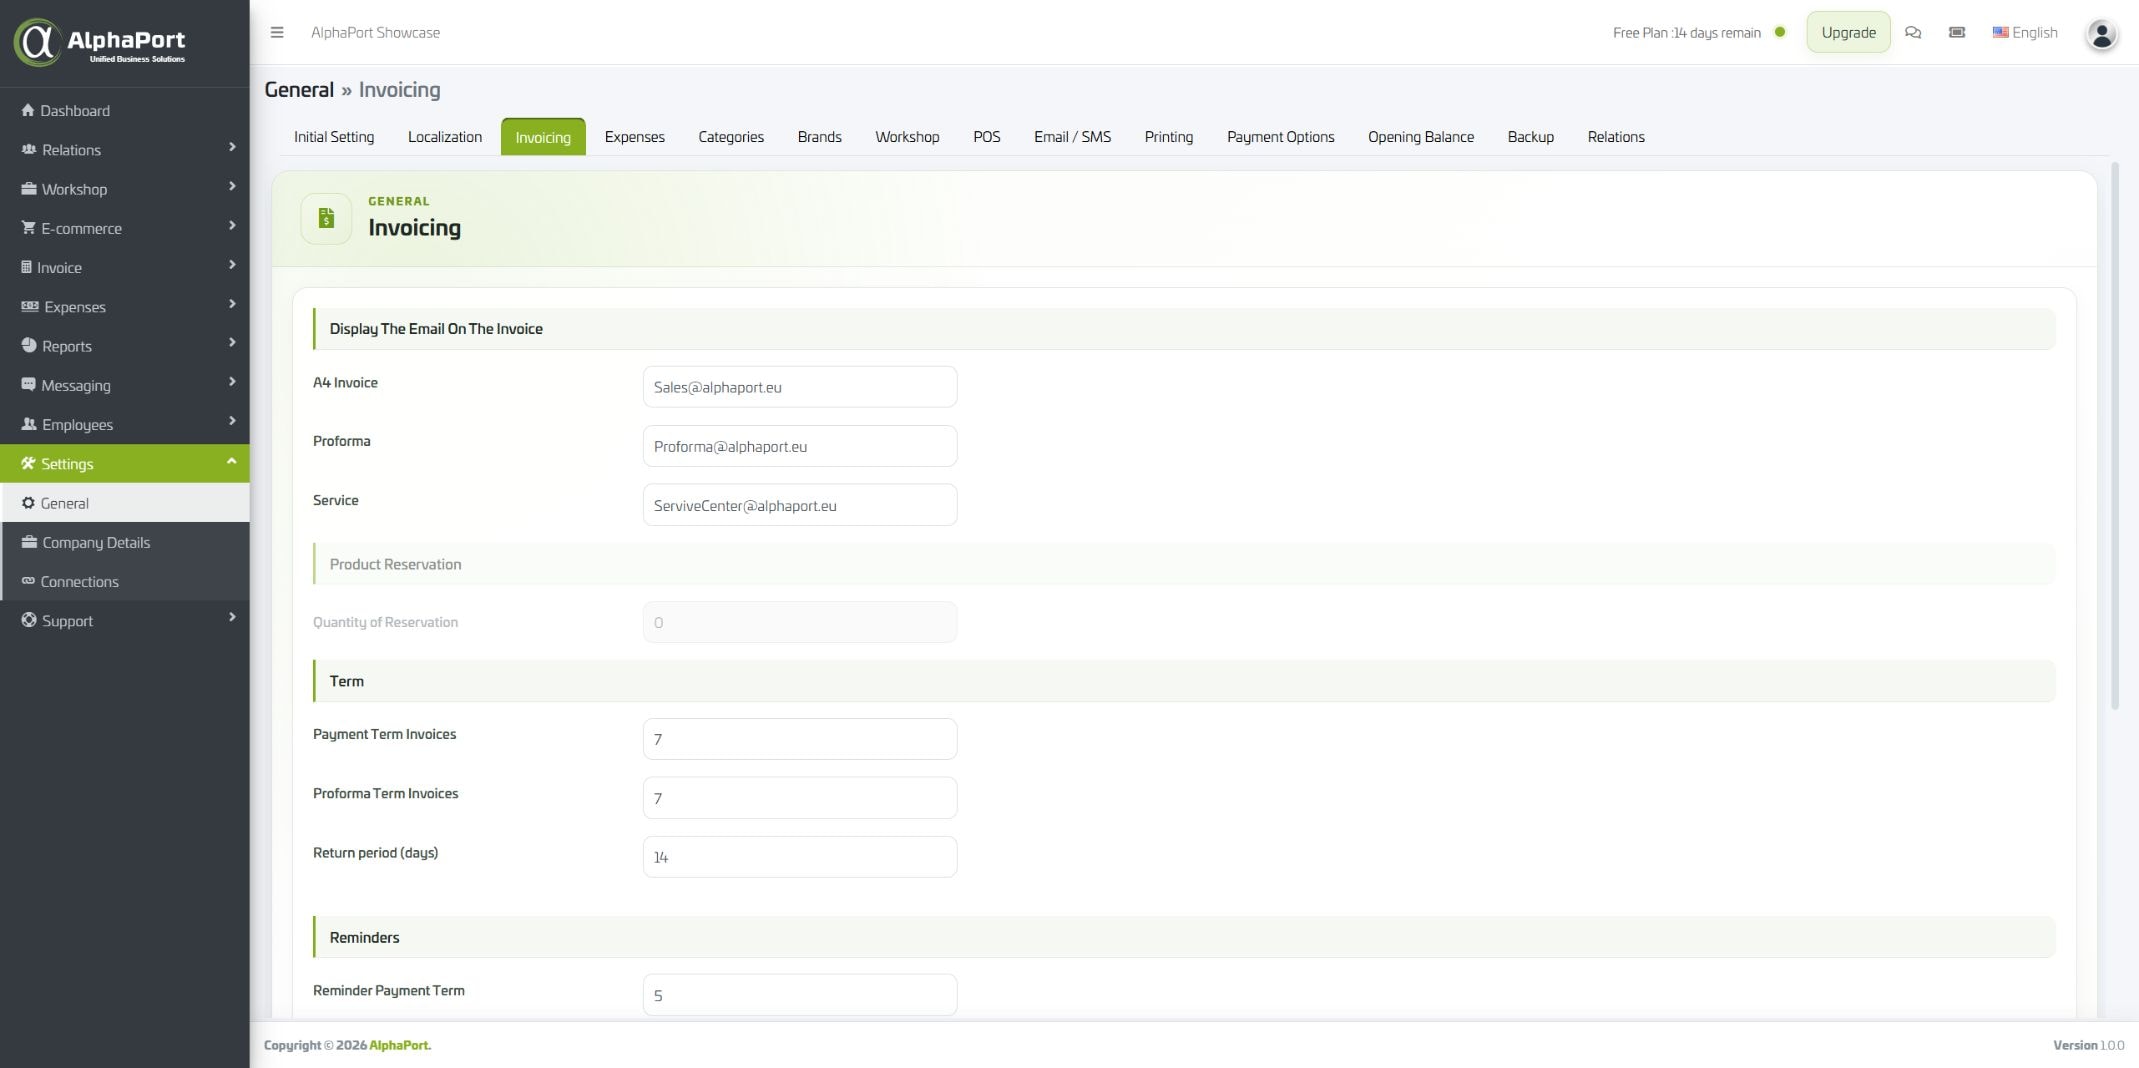Click the Company Details briefcase icon
The image size is (2139, 1068).
[29, 541]
